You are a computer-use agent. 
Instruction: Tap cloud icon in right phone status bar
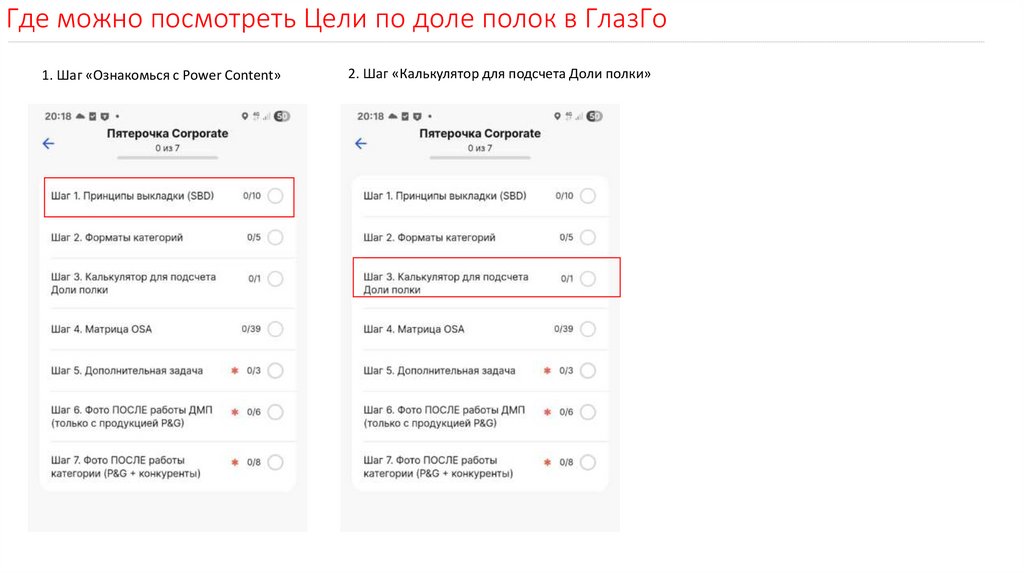coord(392,116)
